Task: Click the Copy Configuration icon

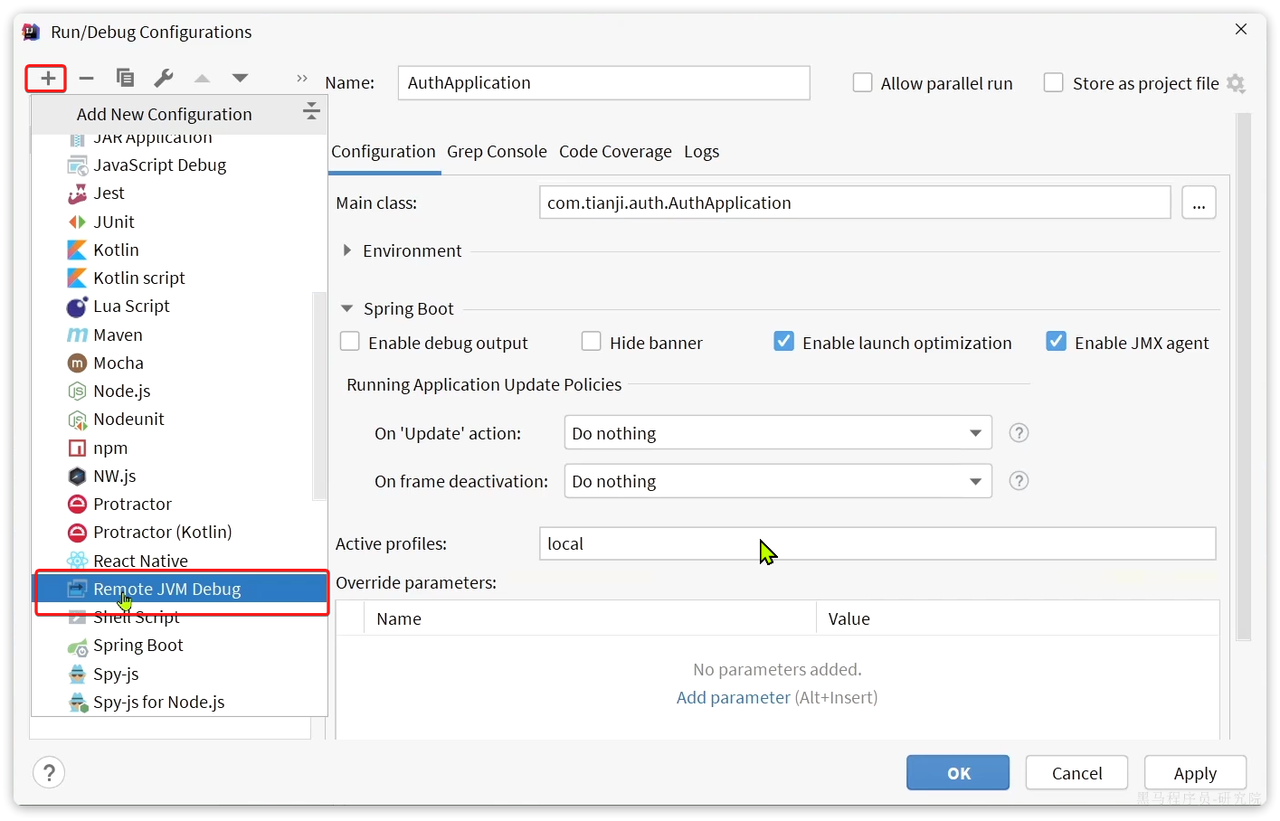Action: 125,78
